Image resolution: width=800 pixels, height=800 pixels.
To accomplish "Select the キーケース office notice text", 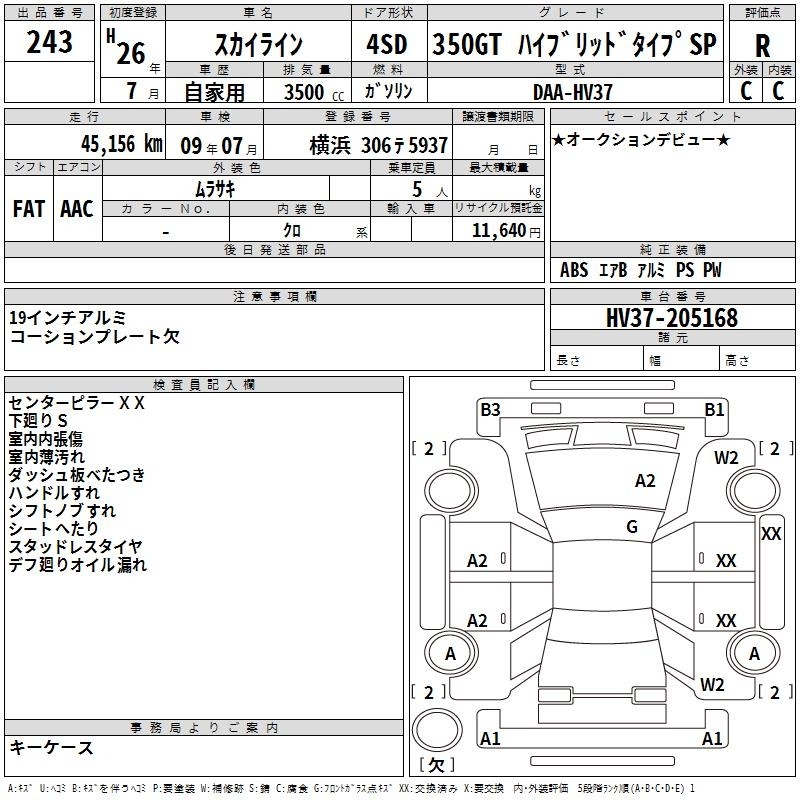I will [51, 747].
